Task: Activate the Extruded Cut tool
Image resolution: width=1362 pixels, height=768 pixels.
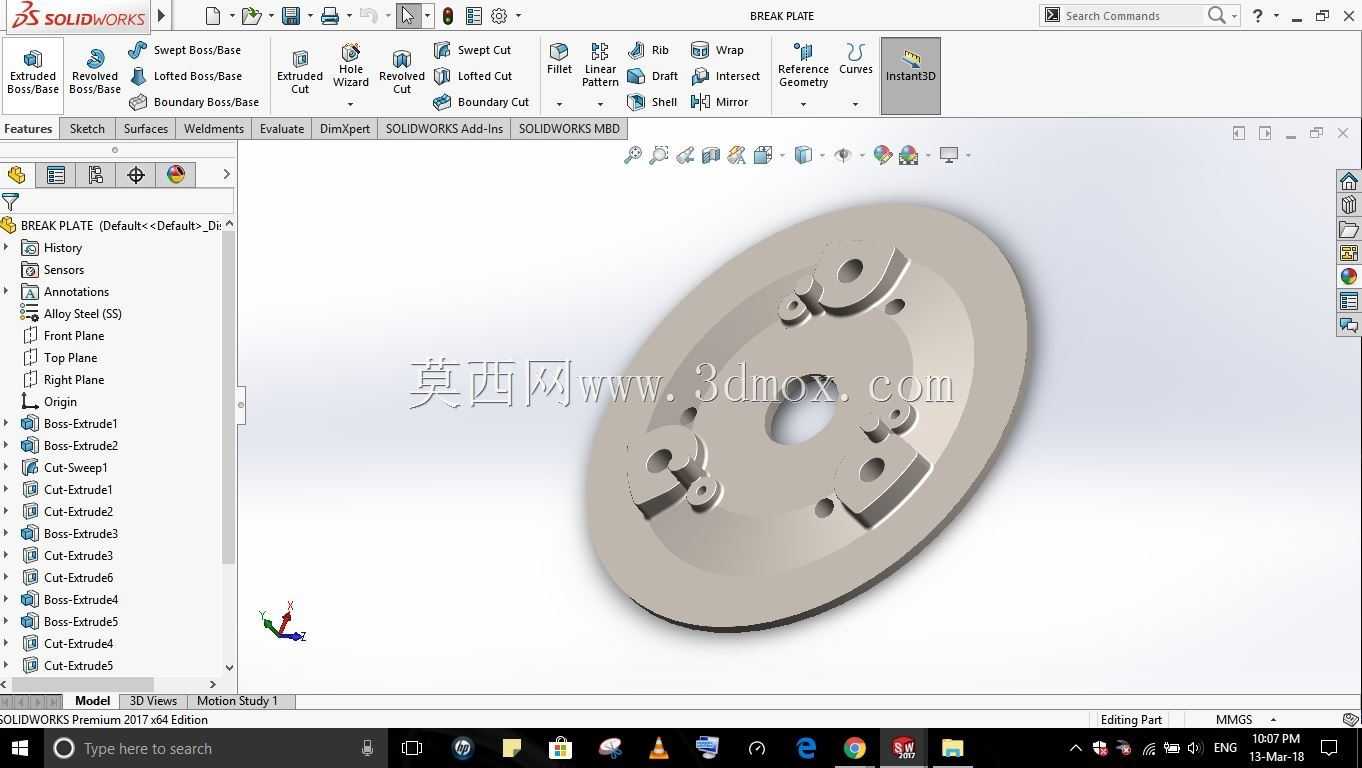Action: [x=300, y=73]
